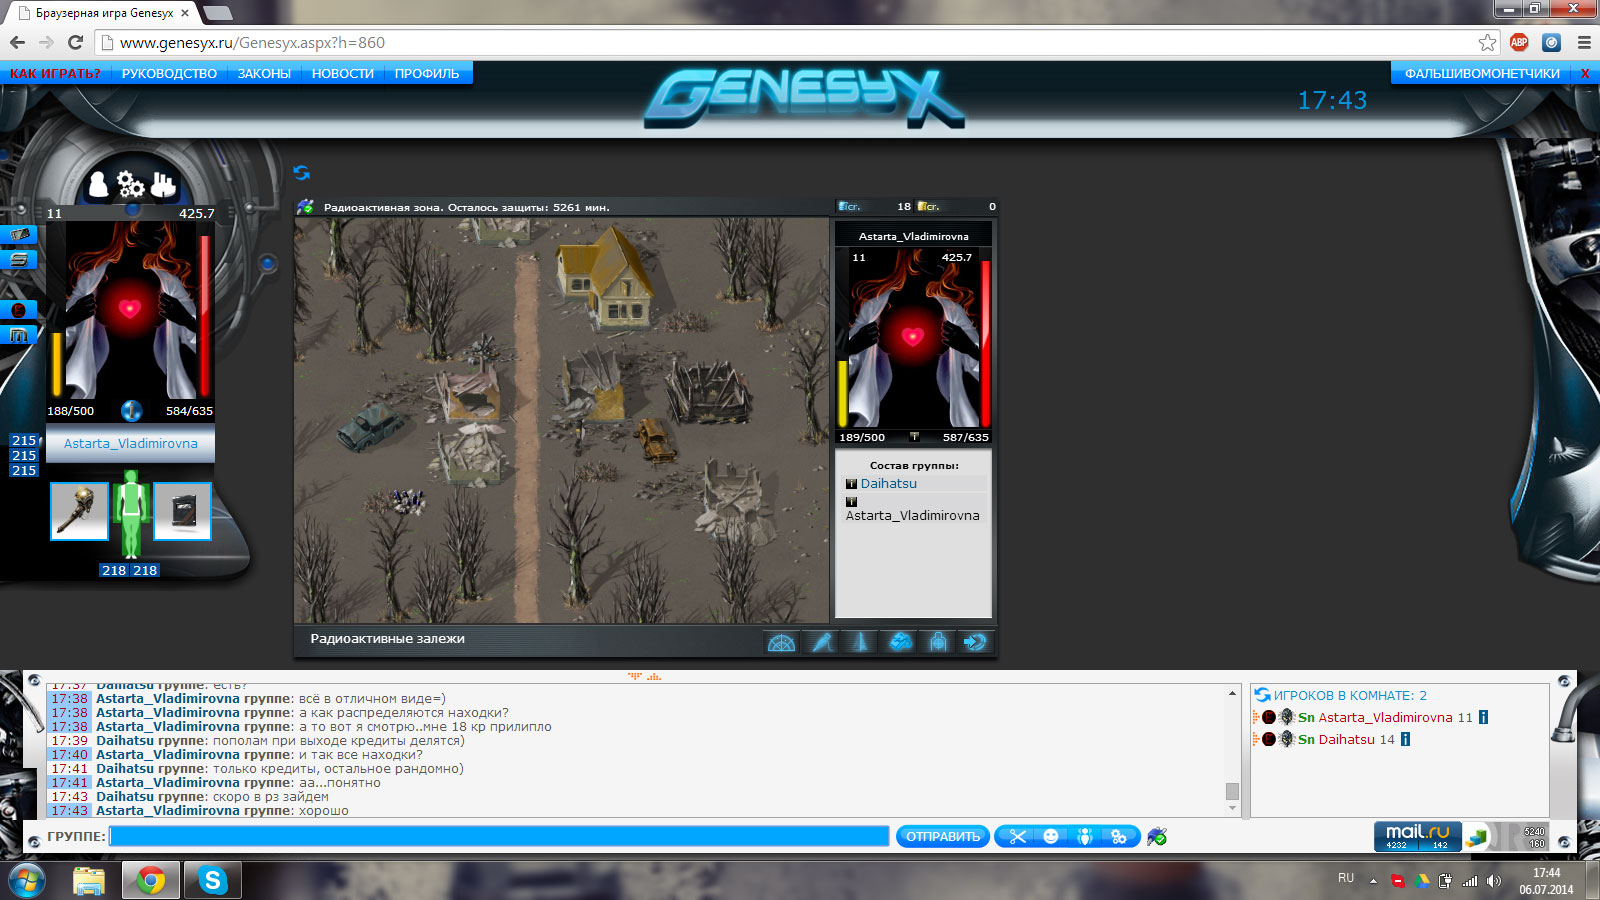Screen dimensions: 1600x900
Task: Open the factory icon above the avatar
Action: pos(163,184)
